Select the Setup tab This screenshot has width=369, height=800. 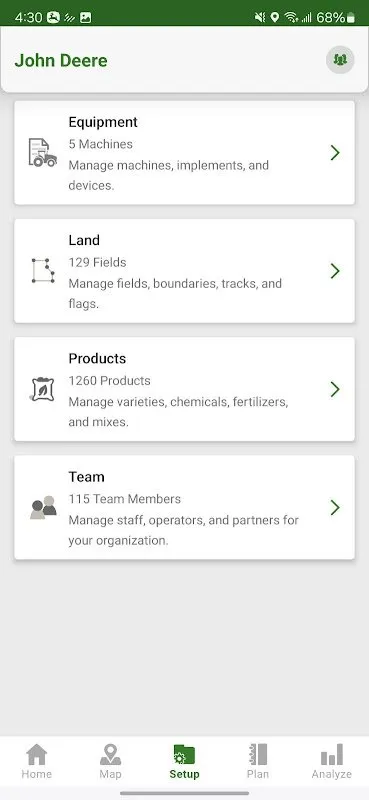(184, 761)
